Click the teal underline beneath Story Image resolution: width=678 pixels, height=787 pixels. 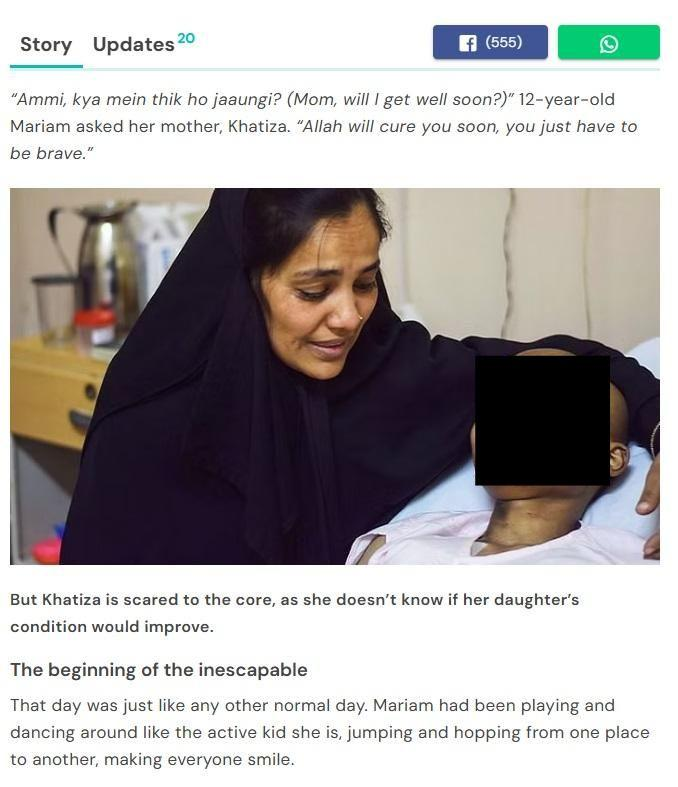click(46, 66)
